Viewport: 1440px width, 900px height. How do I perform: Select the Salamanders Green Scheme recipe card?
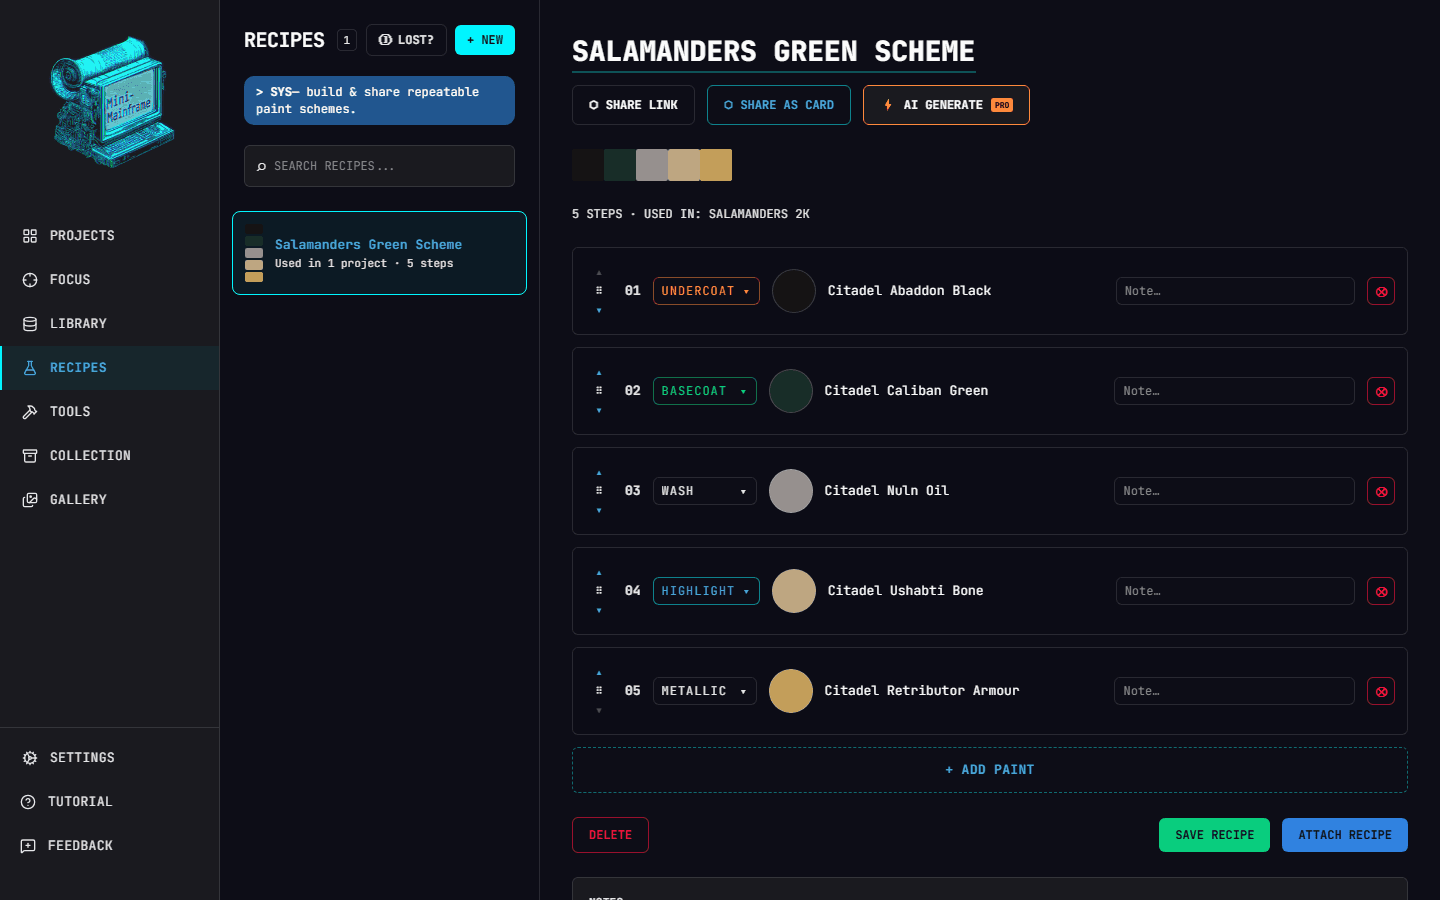379,253
